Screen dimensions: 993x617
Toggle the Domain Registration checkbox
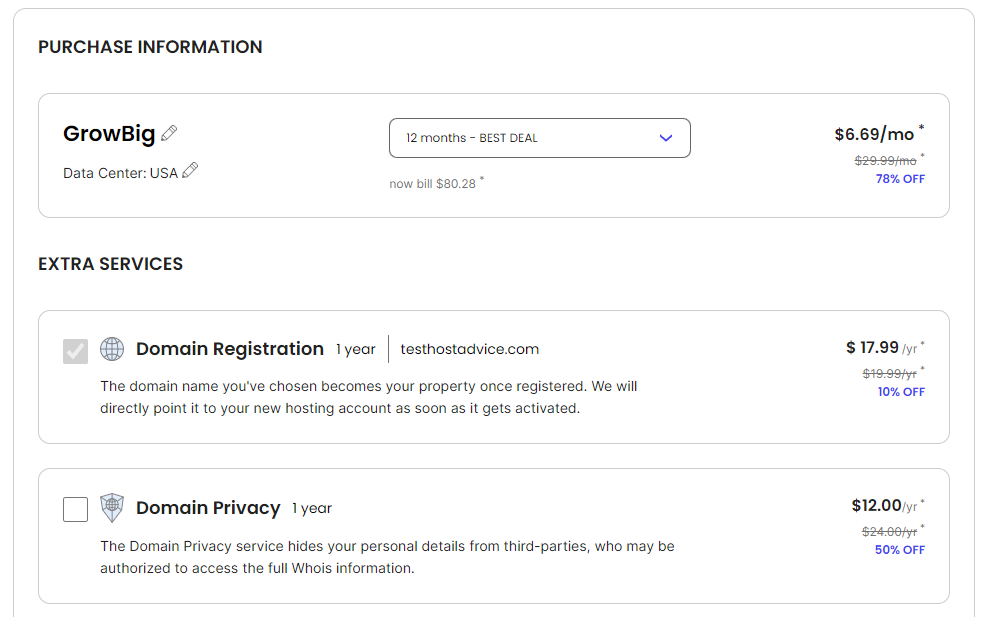coord(75,351)
